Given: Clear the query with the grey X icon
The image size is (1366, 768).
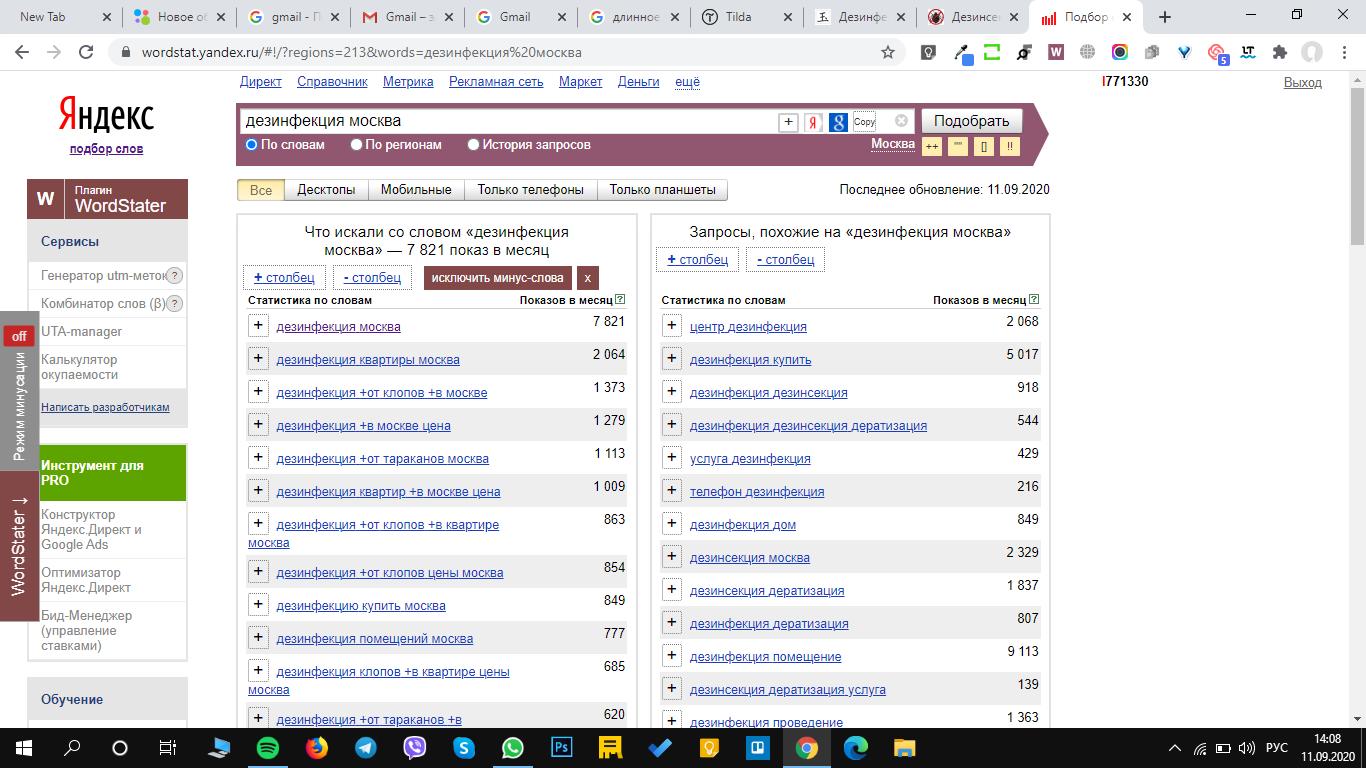Looking at the screenshot, I should (901, 121).
